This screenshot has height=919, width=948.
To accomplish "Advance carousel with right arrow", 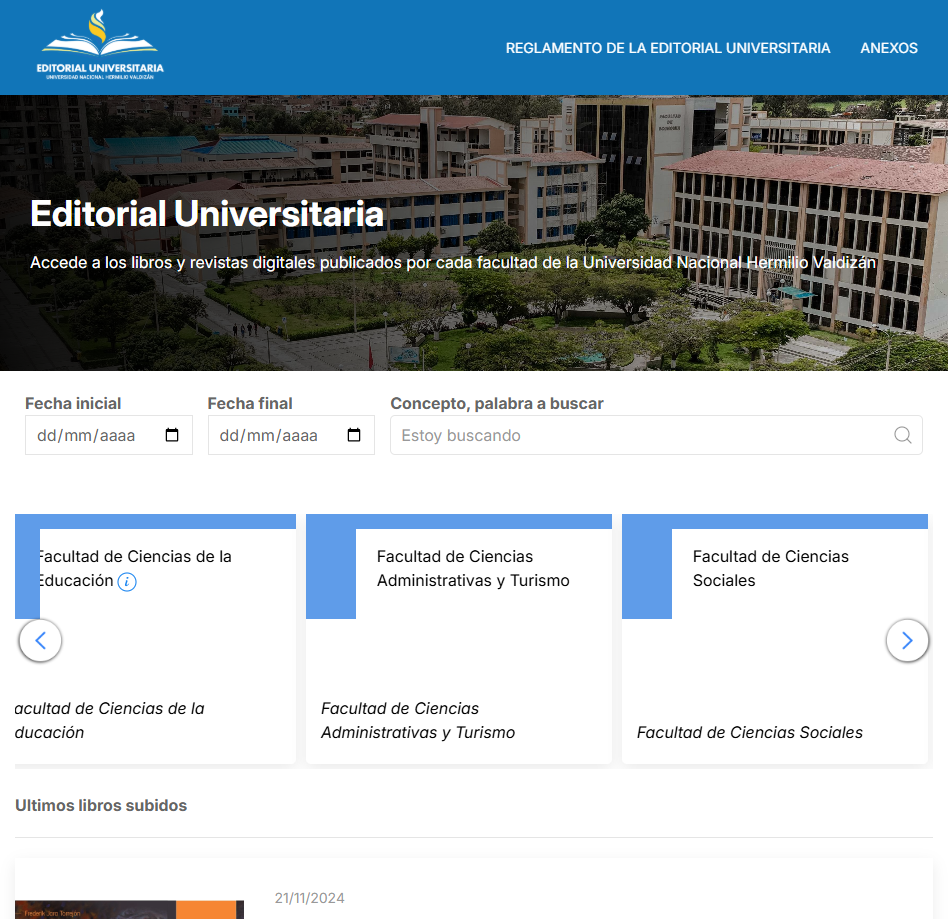I will (907, 641).
